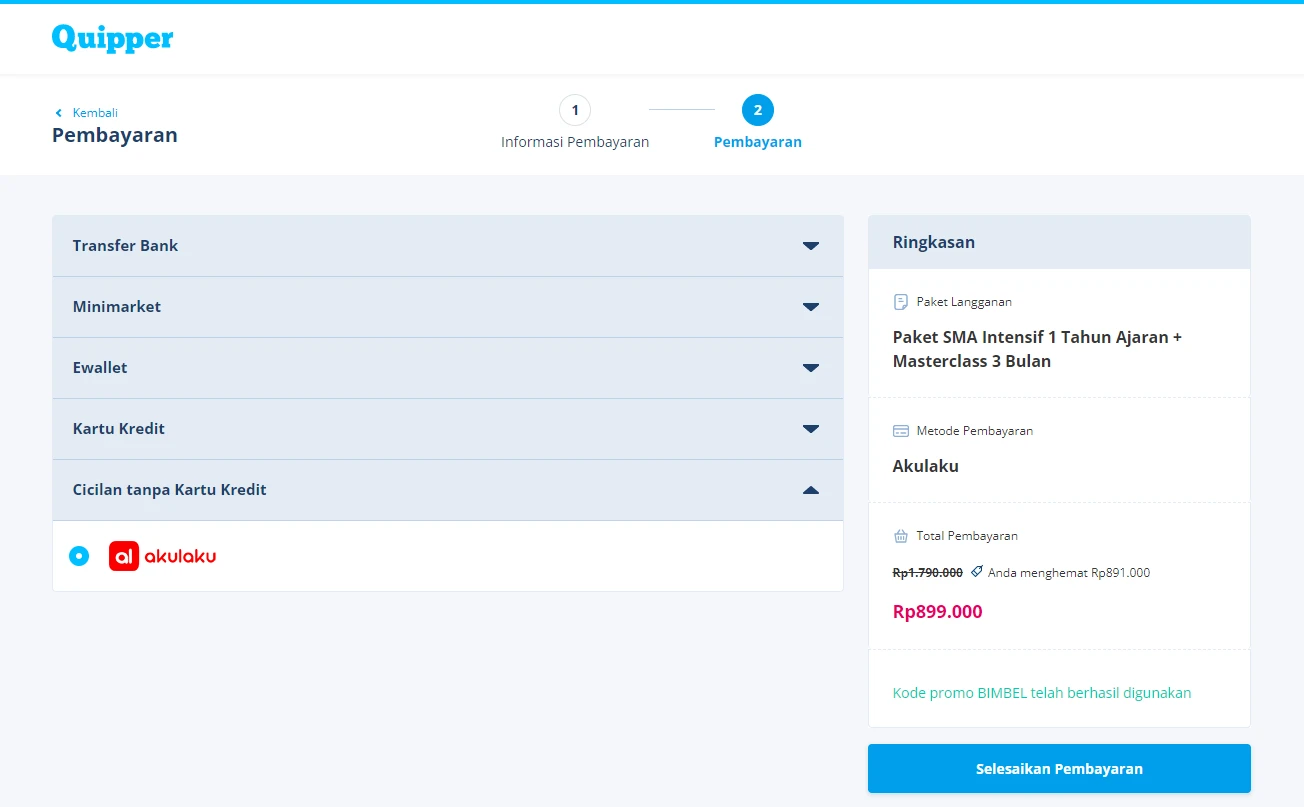Click the Kembali link
1304x807 pixels.
94,113
